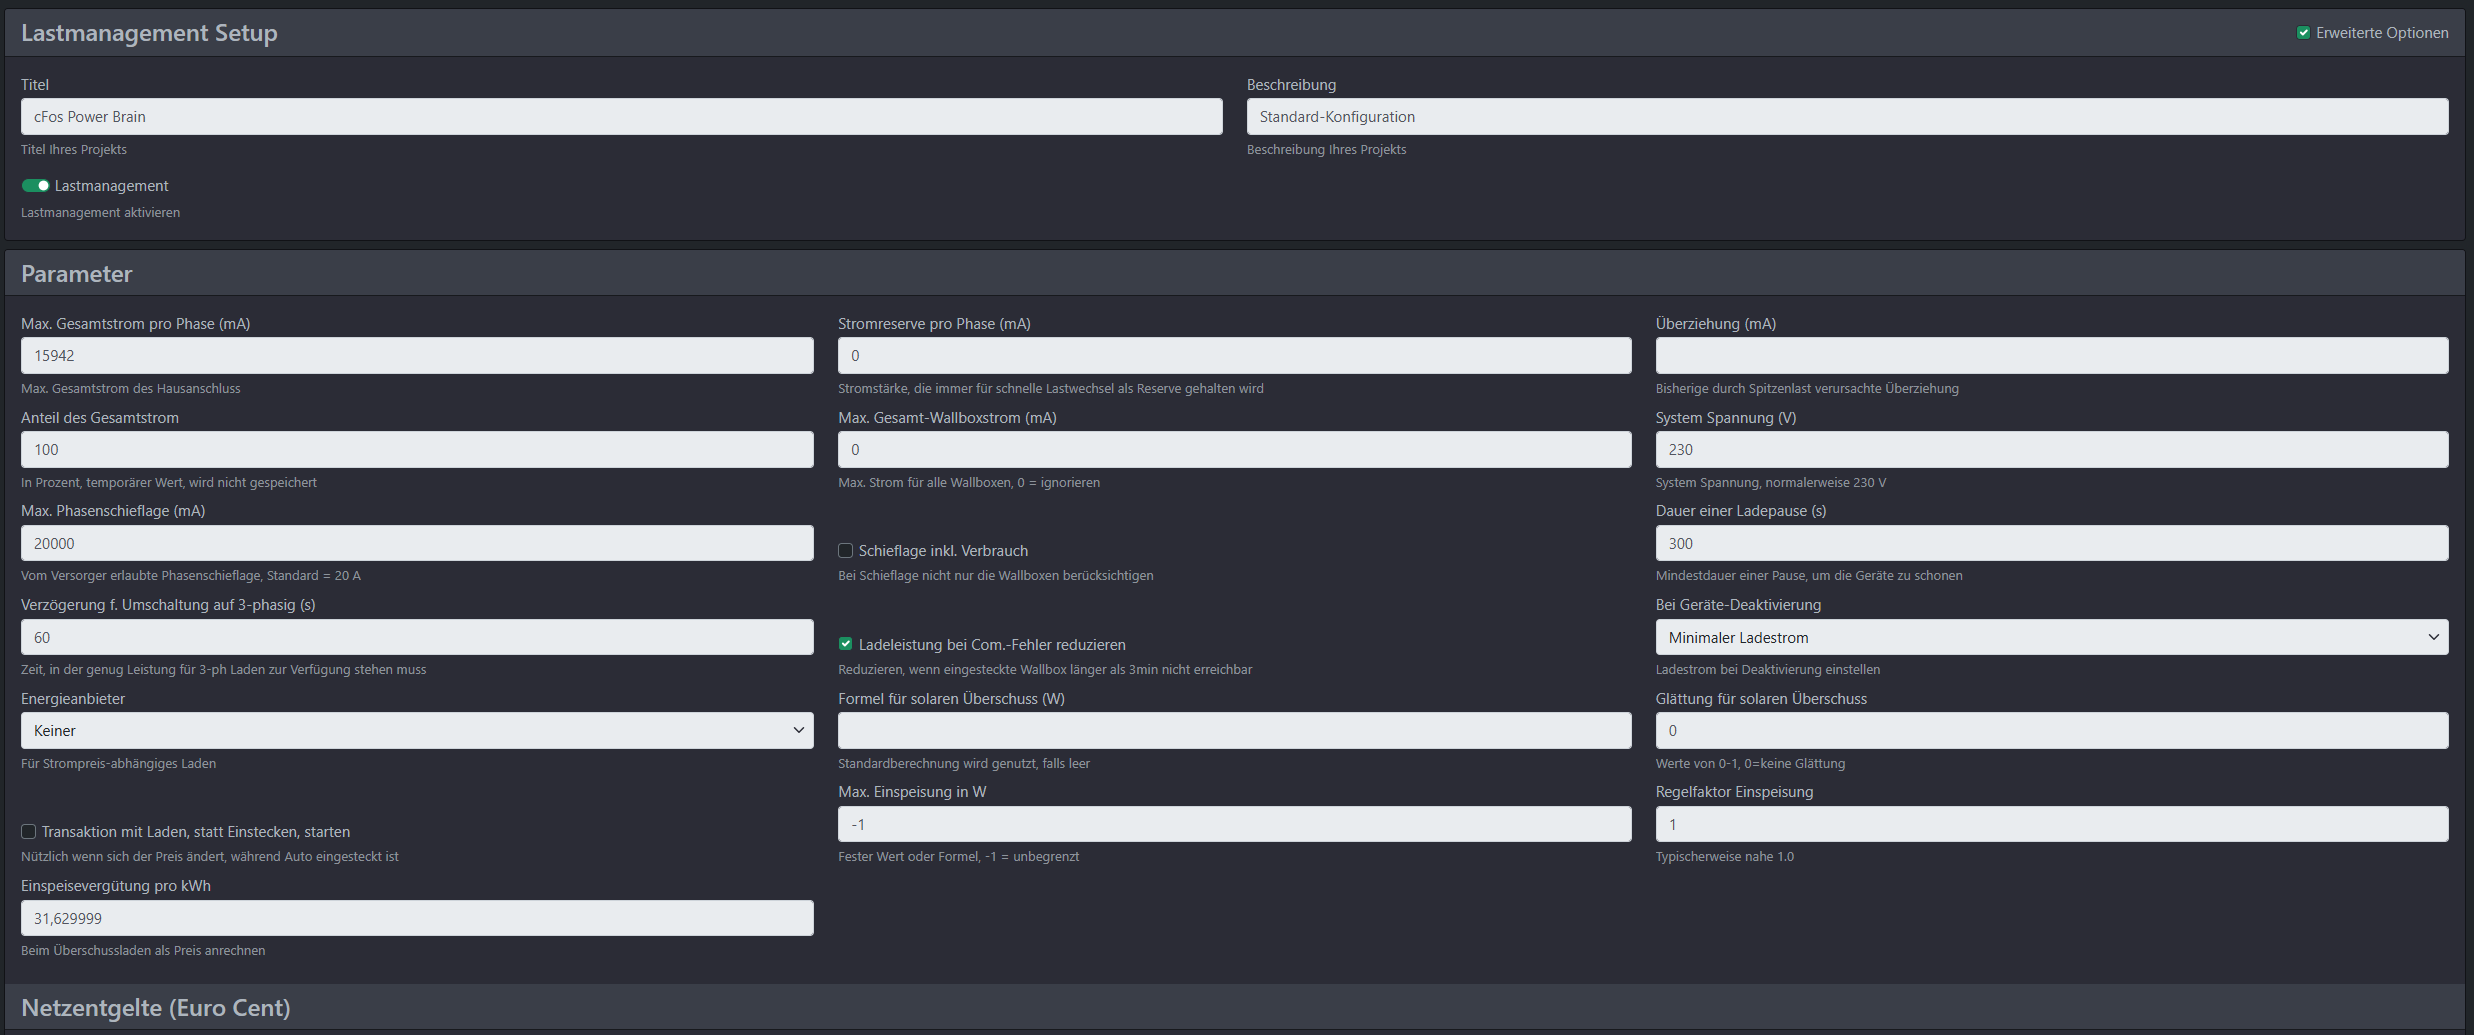Screen dimensions: 2474x1035
Task: Click the Titel input field
Action: point(621,117)
